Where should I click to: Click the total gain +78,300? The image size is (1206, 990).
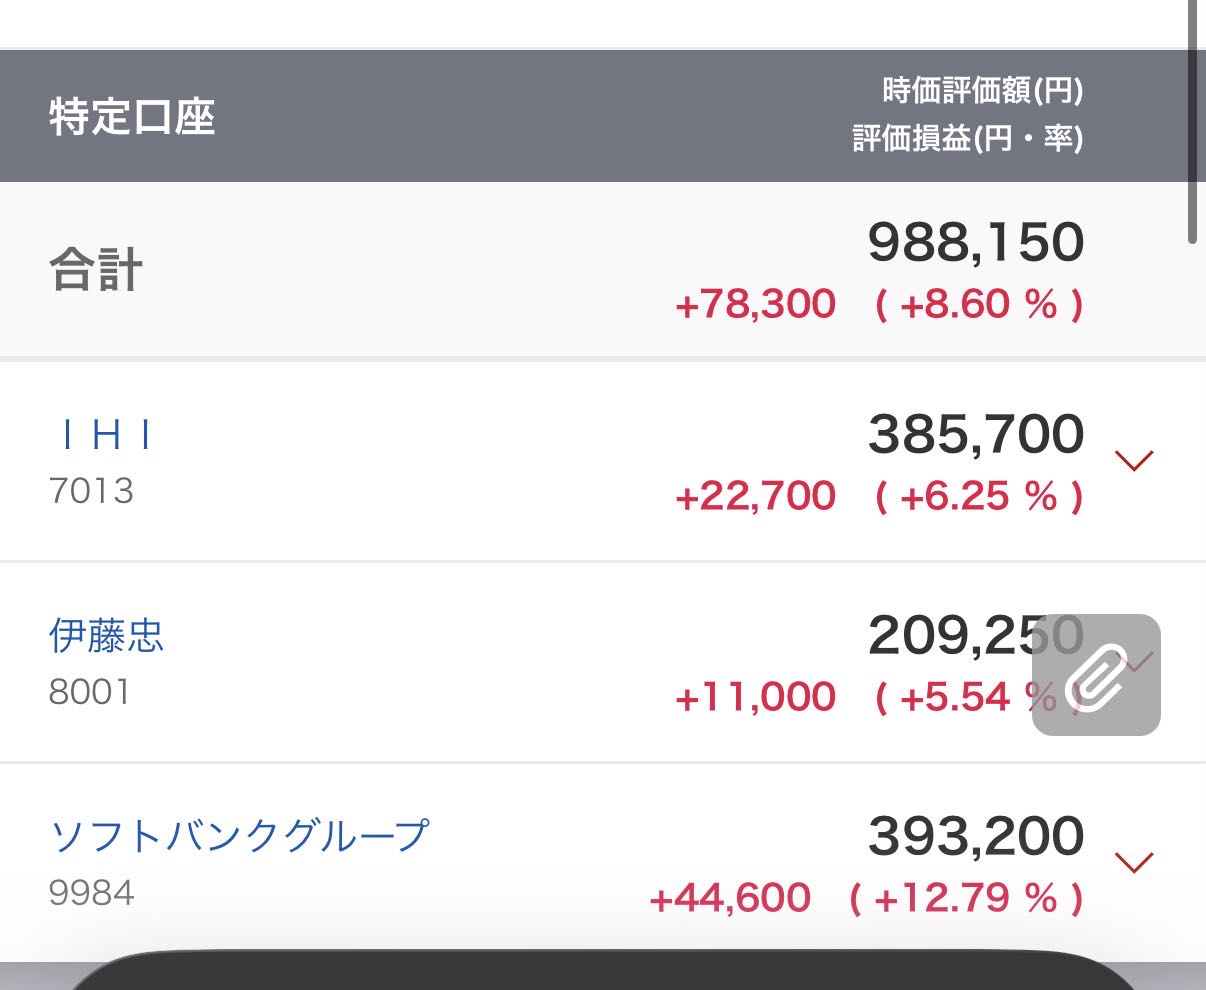pyautogui.click(x=755, y=304)
